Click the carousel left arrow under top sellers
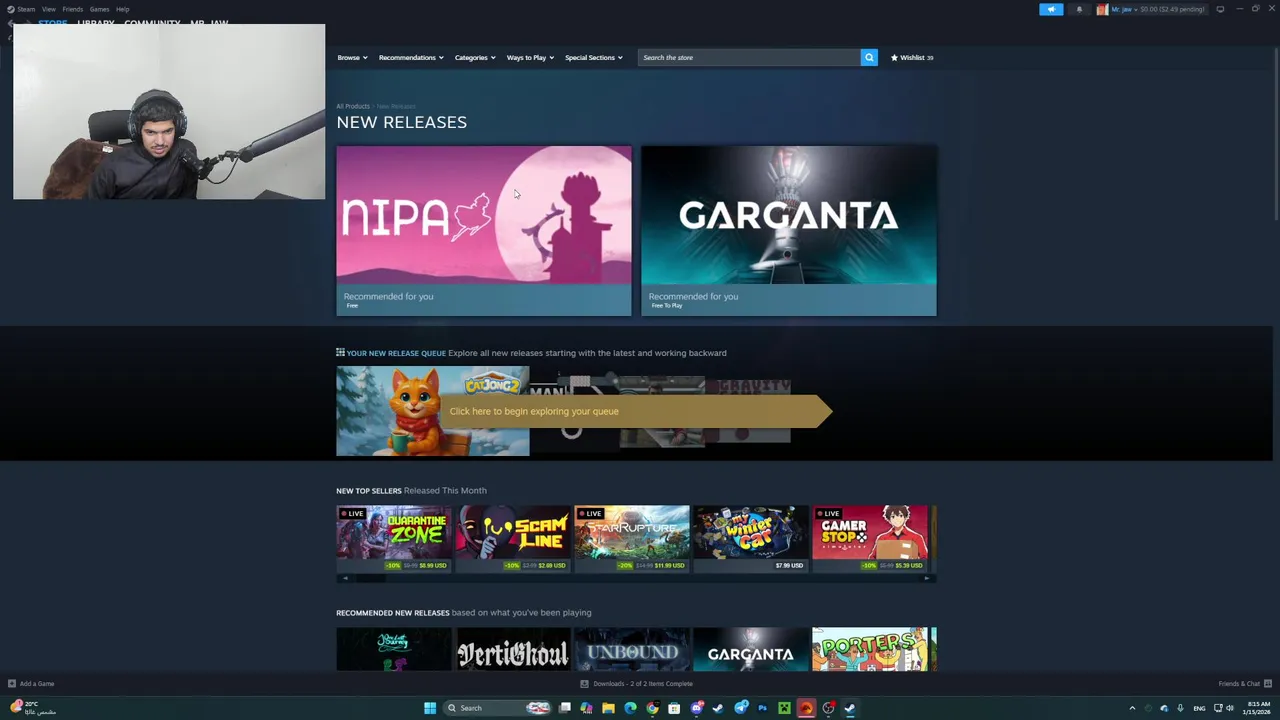Image resolution: width=1280 pixels, height=720 pixels. coord(345,578)
